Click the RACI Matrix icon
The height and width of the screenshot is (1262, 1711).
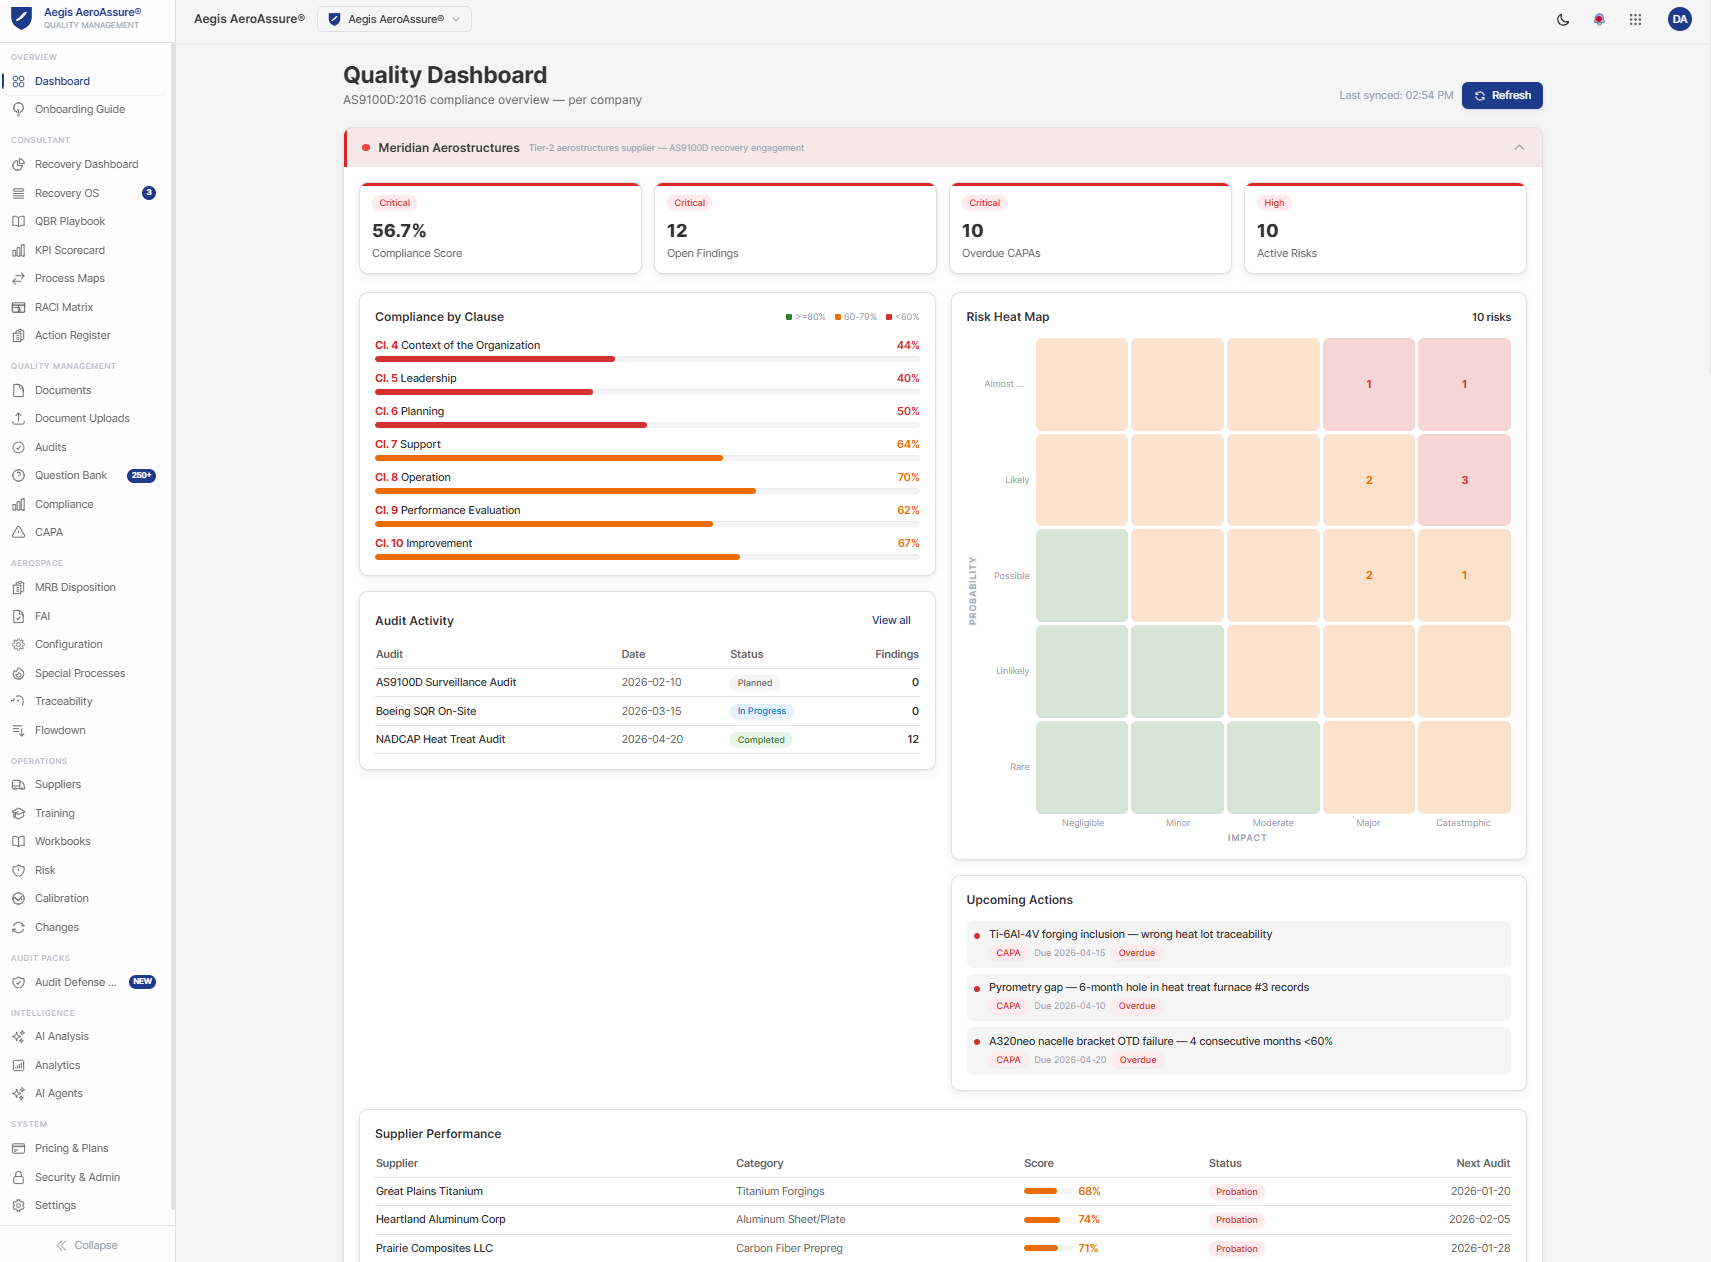18,307
